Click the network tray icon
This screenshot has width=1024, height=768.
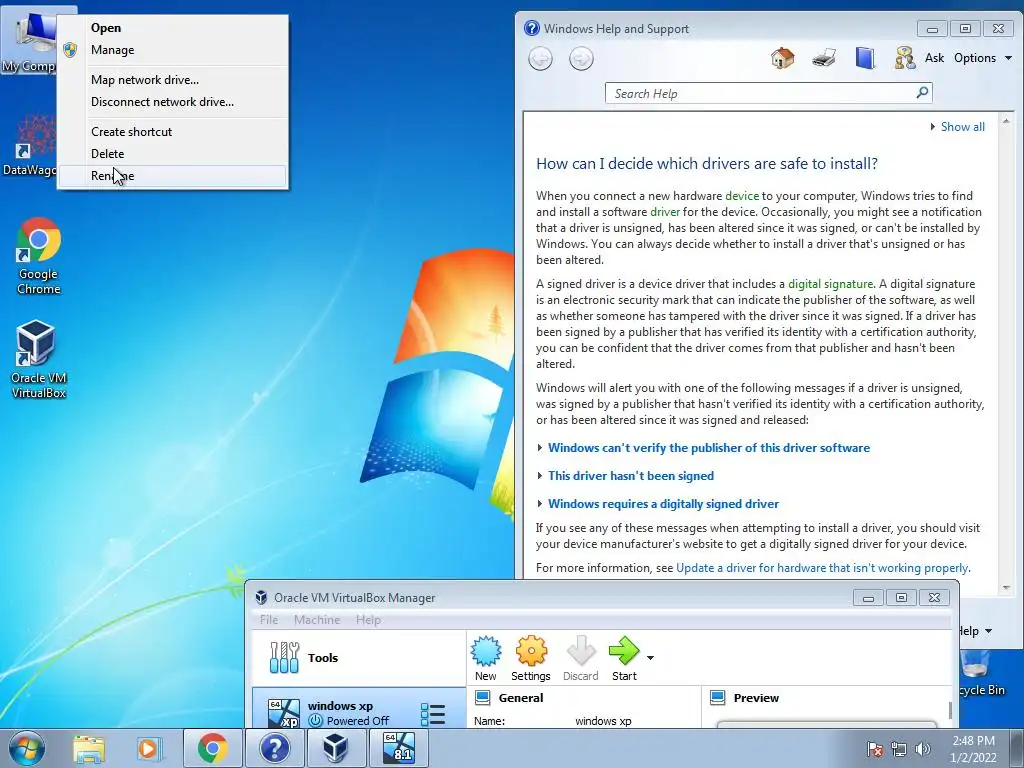(x=899, y=749)
